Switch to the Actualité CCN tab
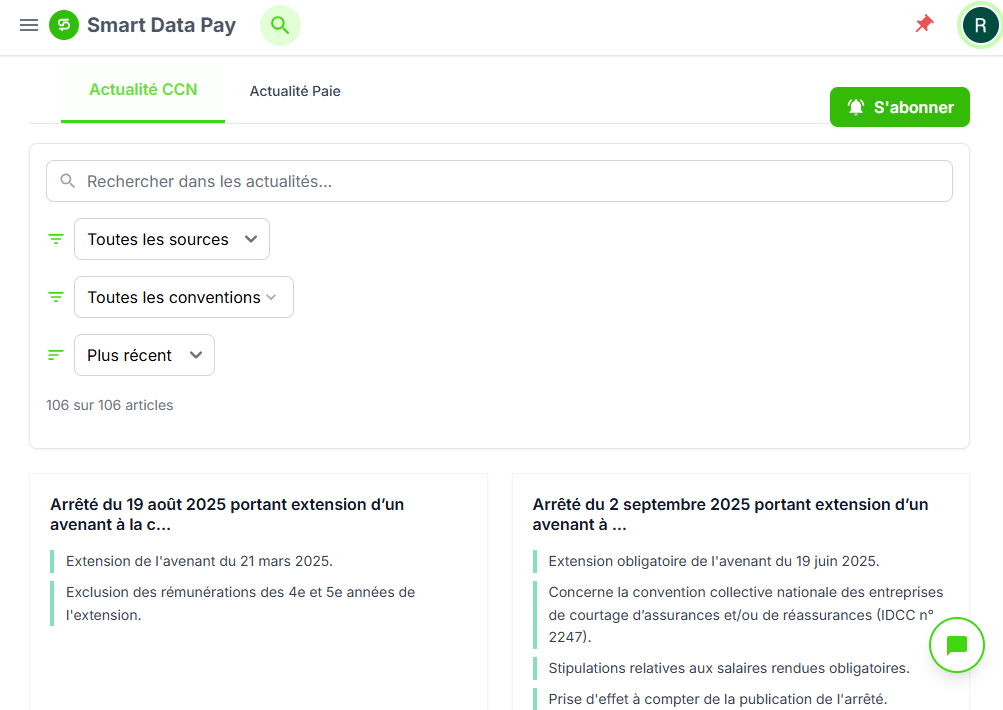This screenshot has height=710, width=1003. [143, 90]
